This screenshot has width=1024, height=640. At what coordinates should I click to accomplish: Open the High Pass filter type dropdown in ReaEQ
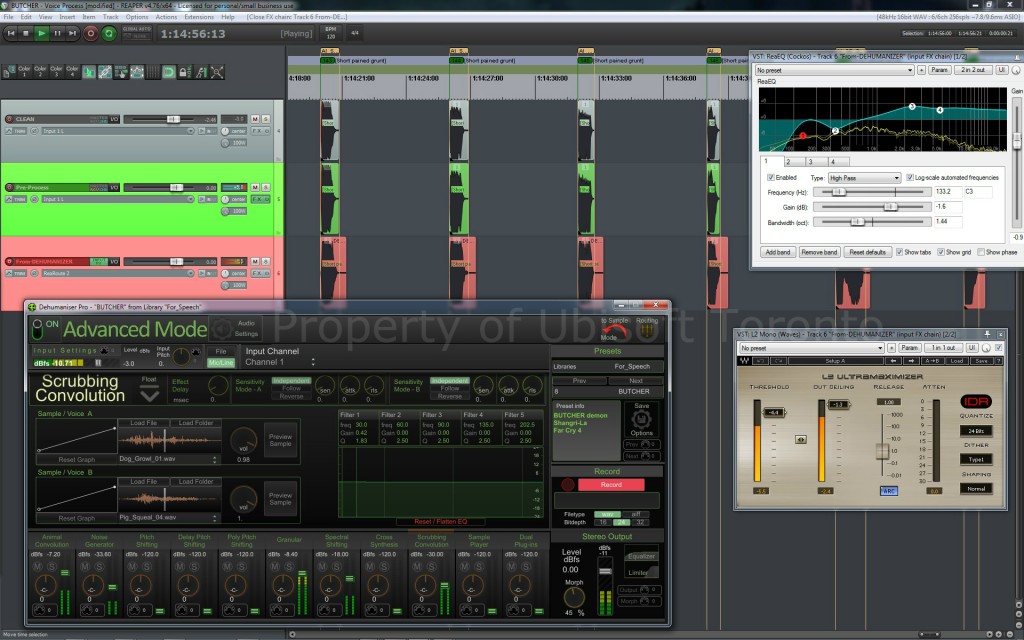[x=863, y=178]
